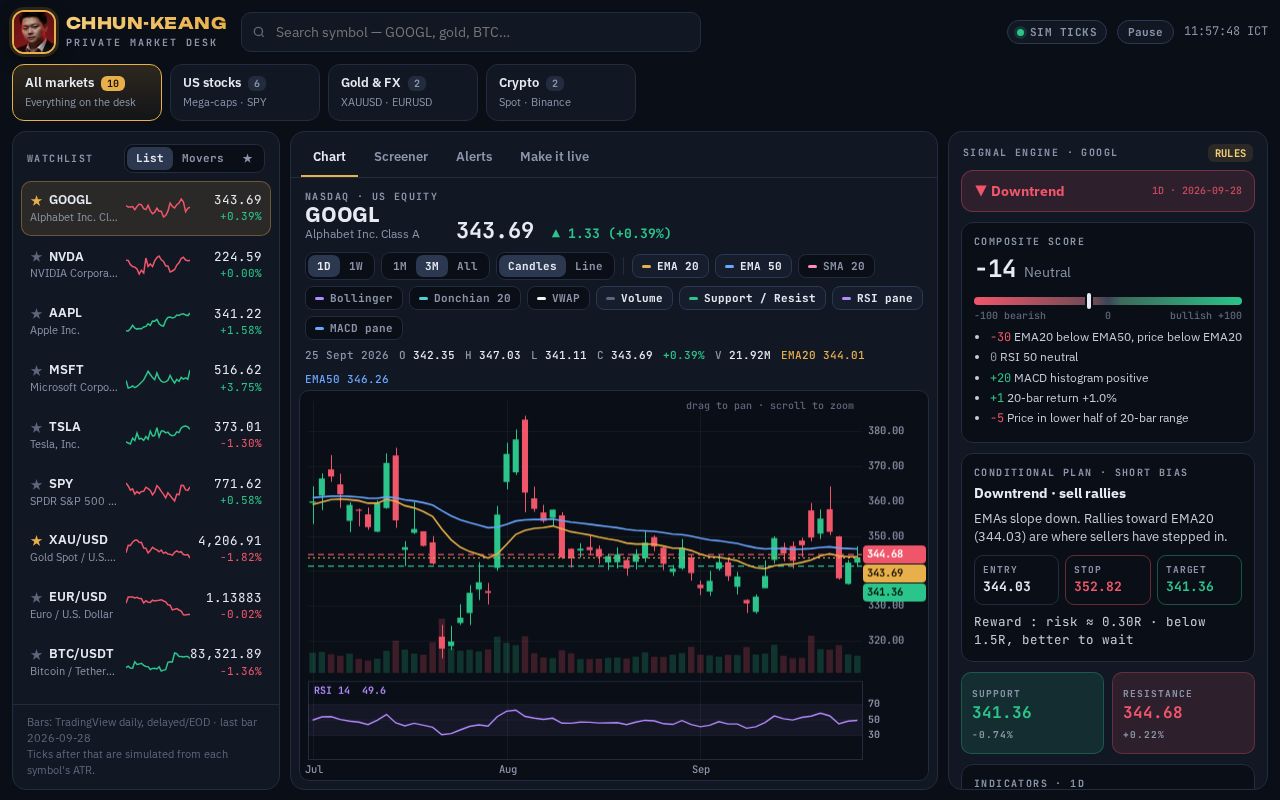
Task: Click the SIM TICKS status indicator
Action: (x=1057, y=32)
